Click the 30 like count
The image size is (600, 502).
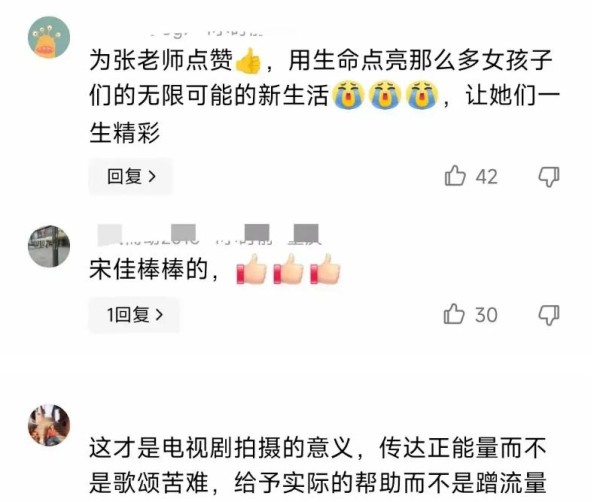point(486,315)
